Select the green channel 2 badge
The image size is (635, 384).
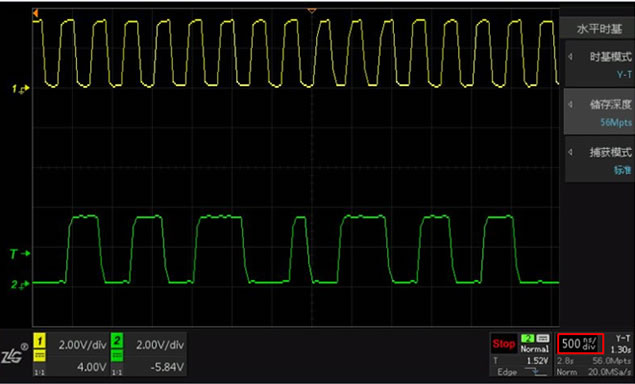point(117,341)
